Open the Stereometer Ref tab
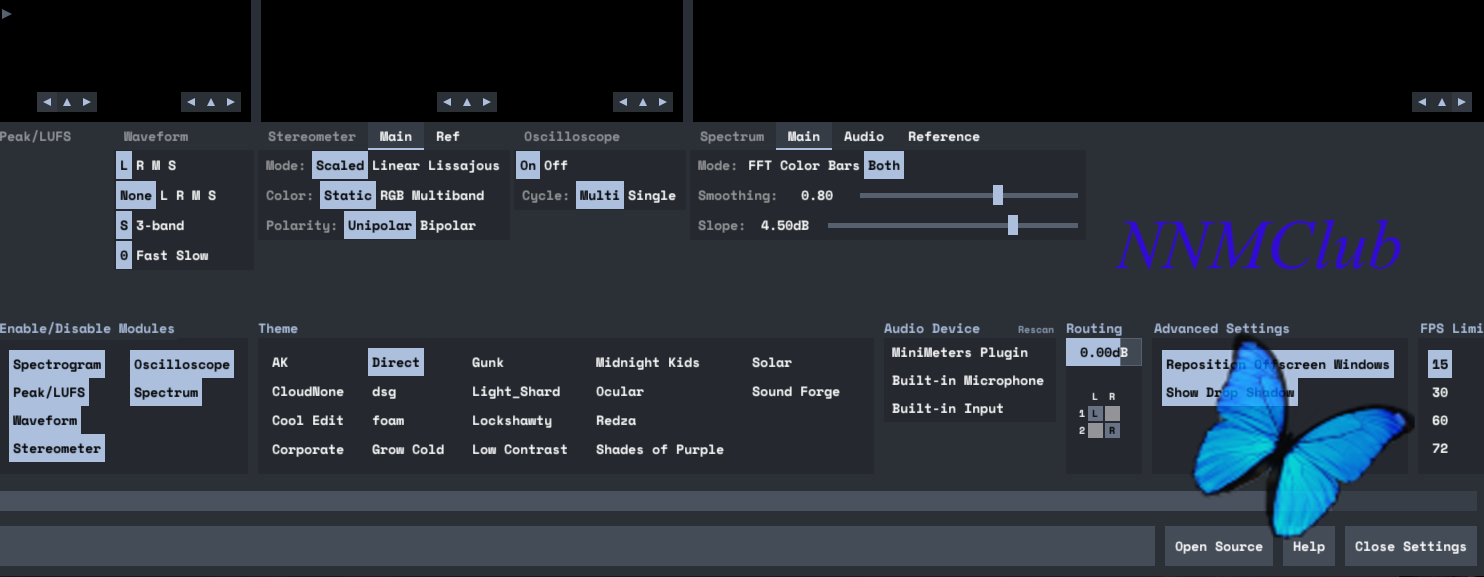 pyautogui.click(x=447, y=137)
